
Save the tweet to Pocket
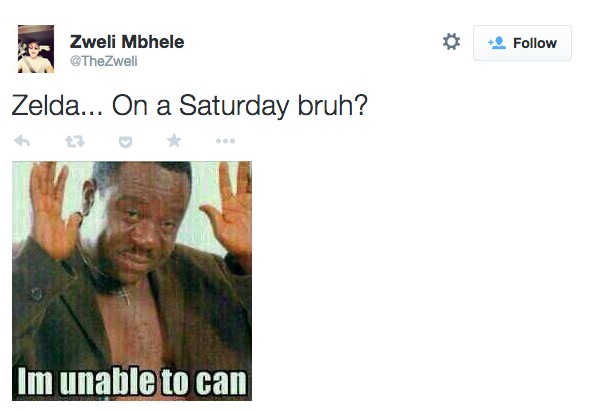pyautogui.click(x=125, y=142)
